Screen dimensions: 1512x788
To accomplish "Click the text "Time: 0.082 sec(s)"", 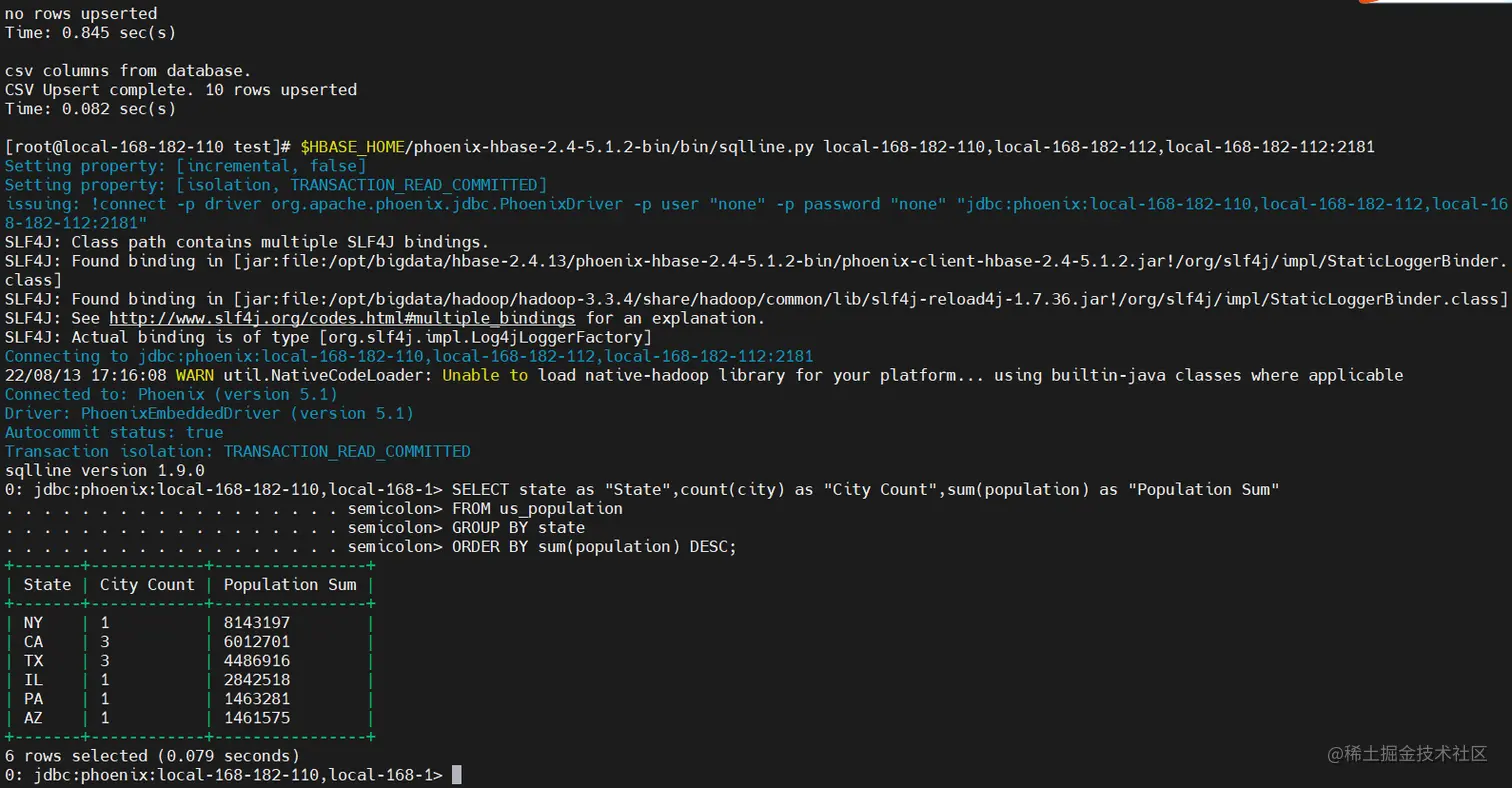I will [90, 109].
